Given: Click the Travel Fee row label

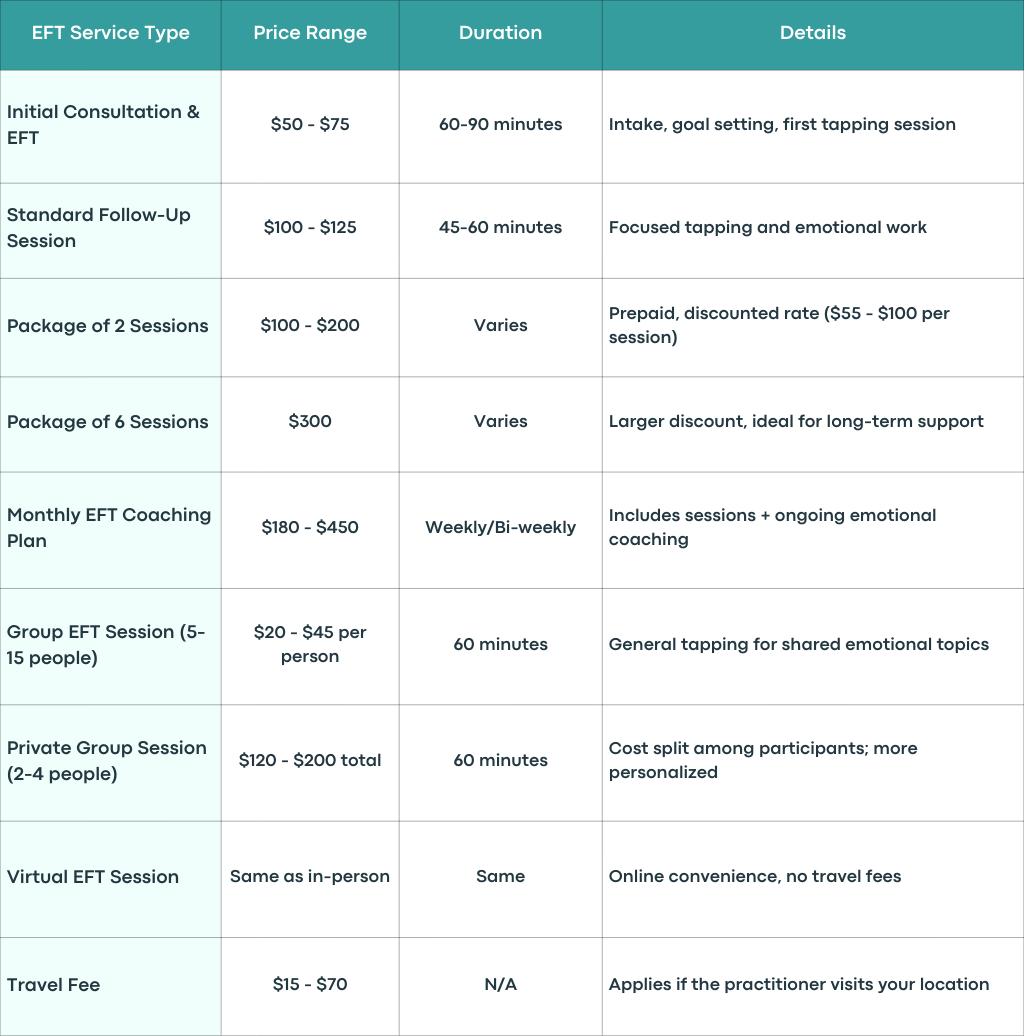Looking at the screenshot, I should click(x=54, y=985).
